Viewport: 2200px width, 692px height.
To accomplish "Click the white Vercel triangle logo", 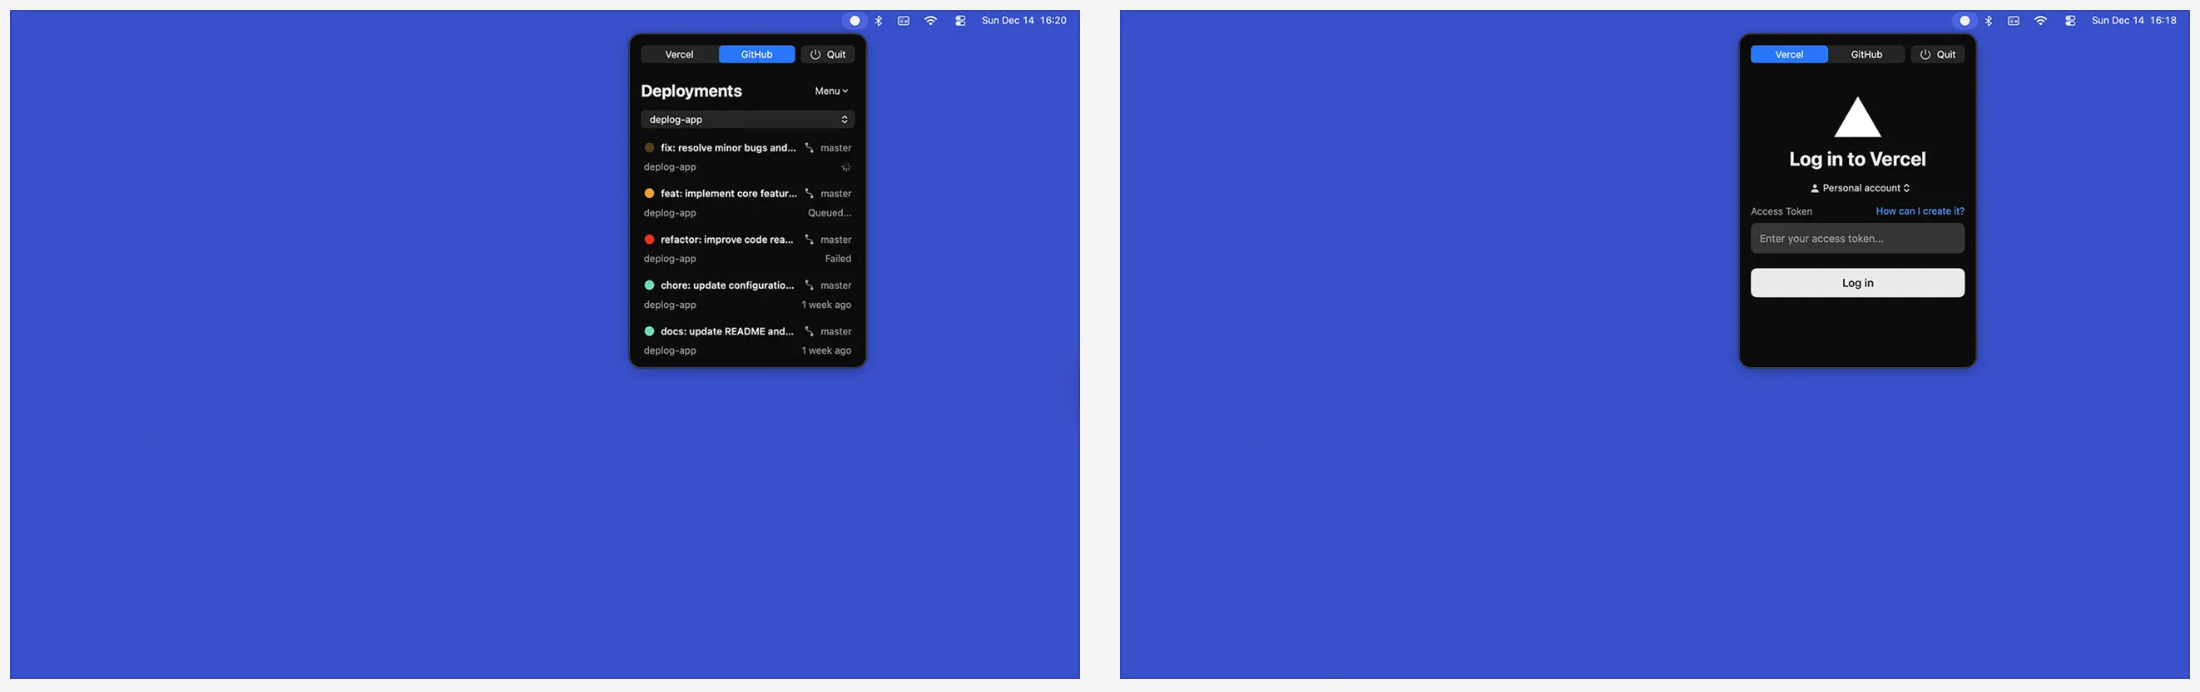I will pos(1857,118).
